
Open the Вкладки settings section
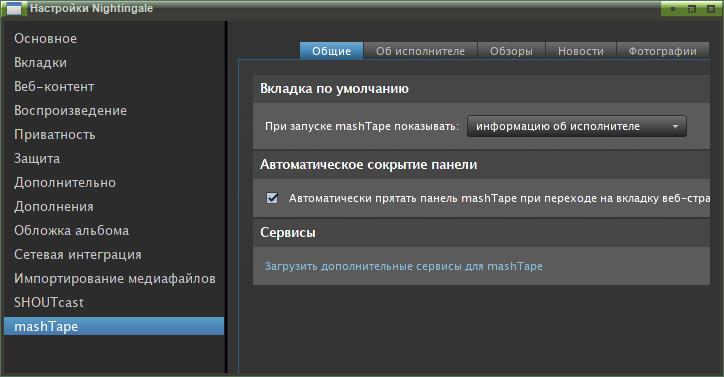(x=114, y=62)
